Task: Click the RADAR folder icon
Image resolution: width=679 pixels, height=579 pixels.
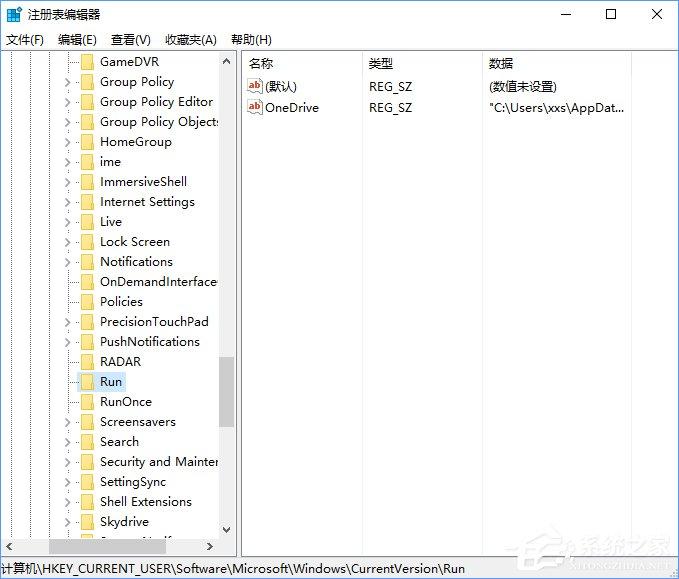Action: pos(87,362)
